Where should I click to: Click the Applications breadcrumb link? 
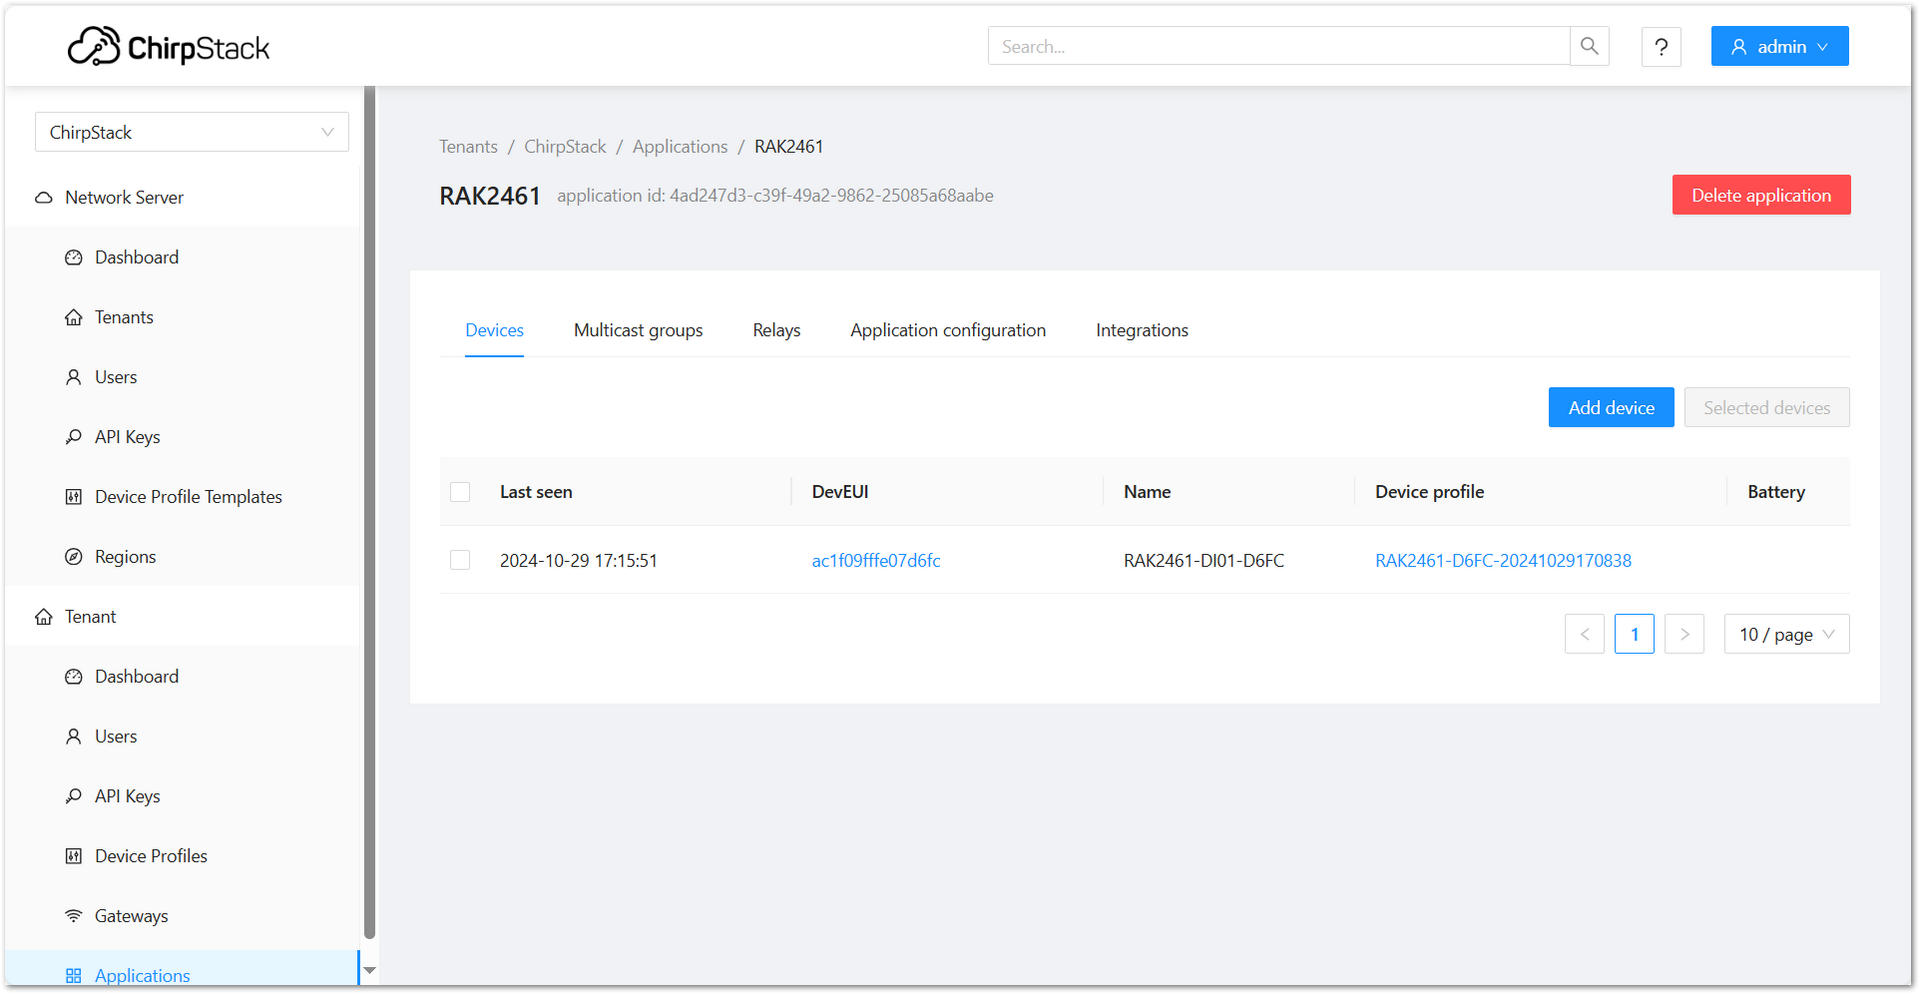(x=680, y=147)
